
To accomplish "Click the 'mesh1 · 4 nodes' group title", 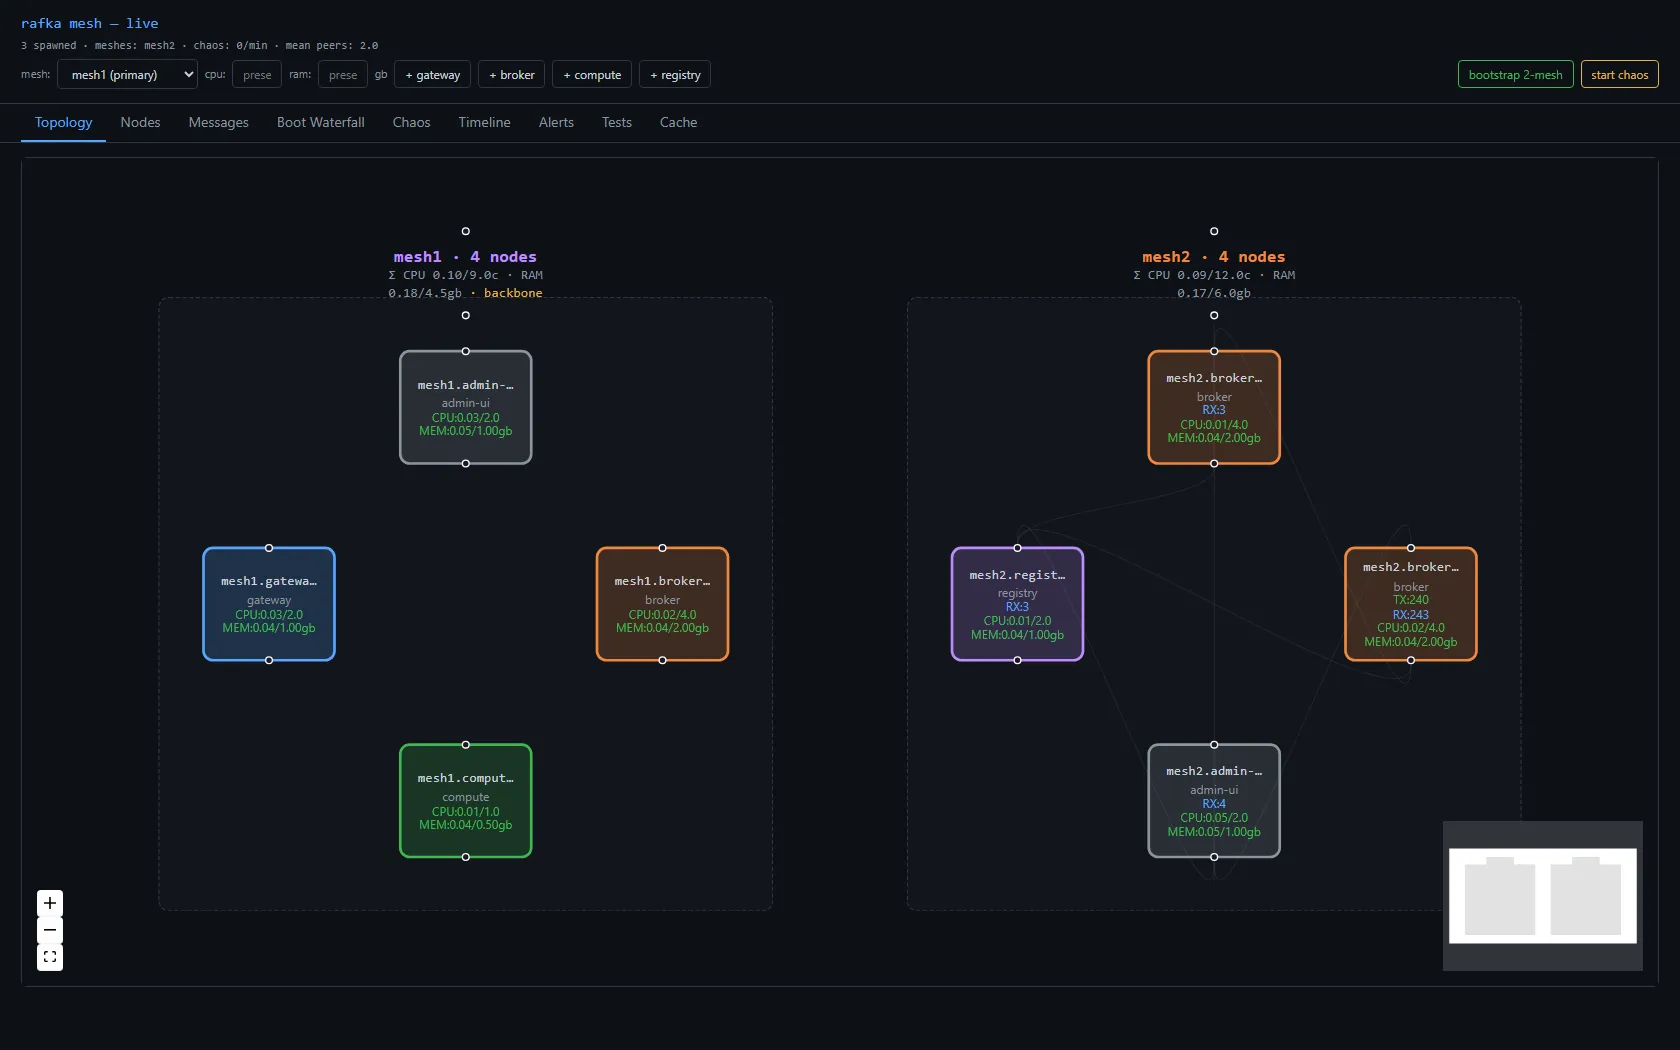I will tap(465, 257).
